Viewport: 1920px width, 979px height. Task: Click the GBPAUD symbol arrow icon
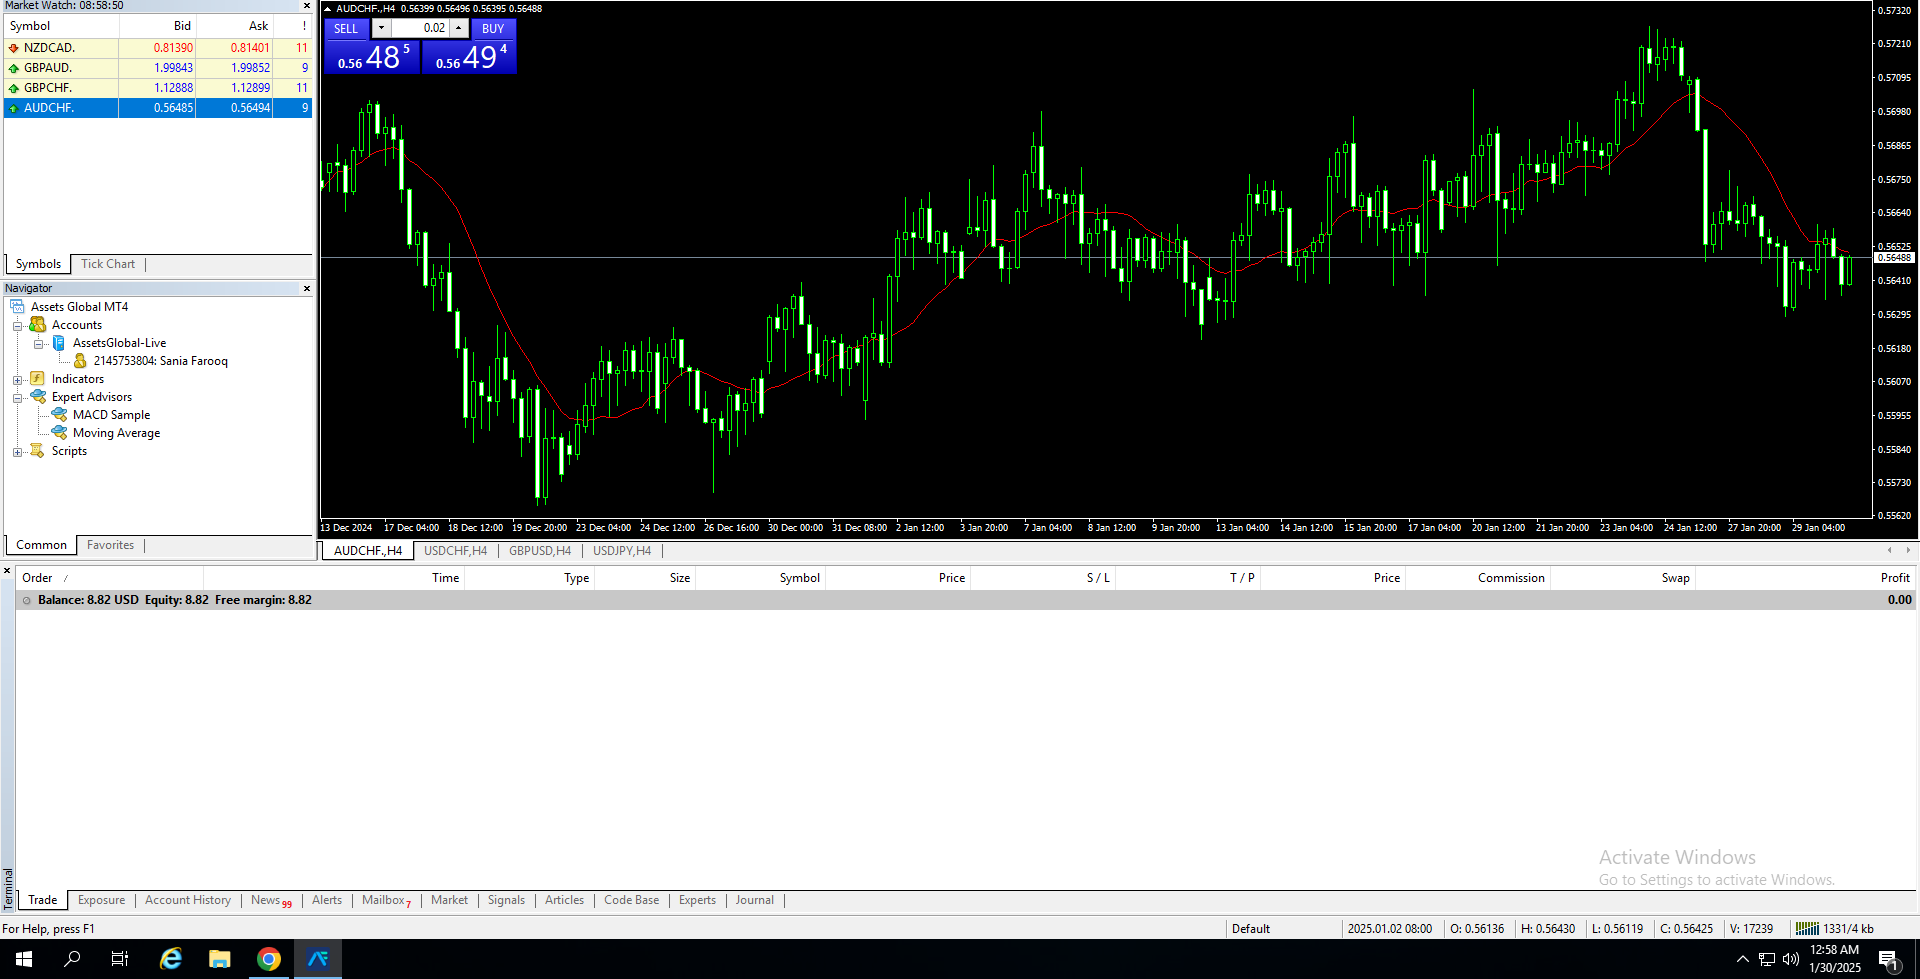coord(13,68)
